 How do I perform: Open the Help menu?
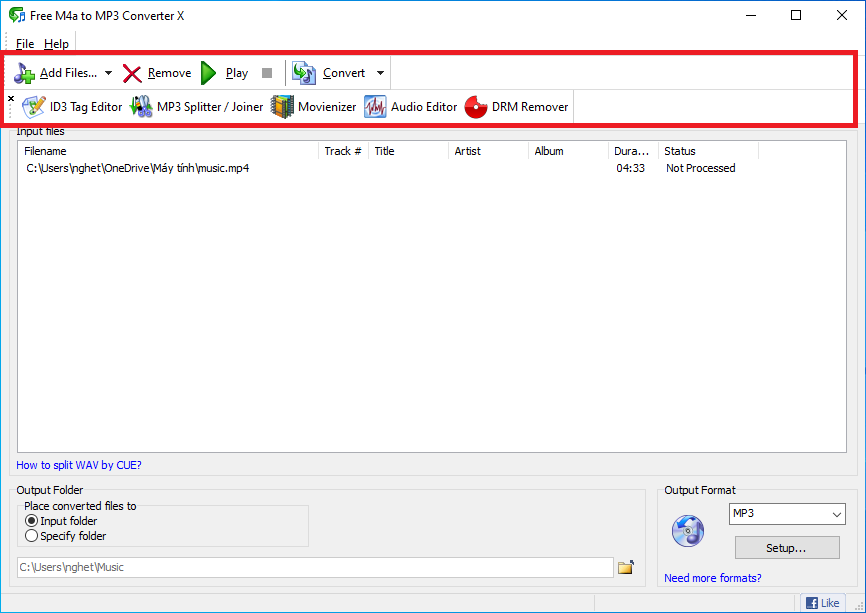57,44
